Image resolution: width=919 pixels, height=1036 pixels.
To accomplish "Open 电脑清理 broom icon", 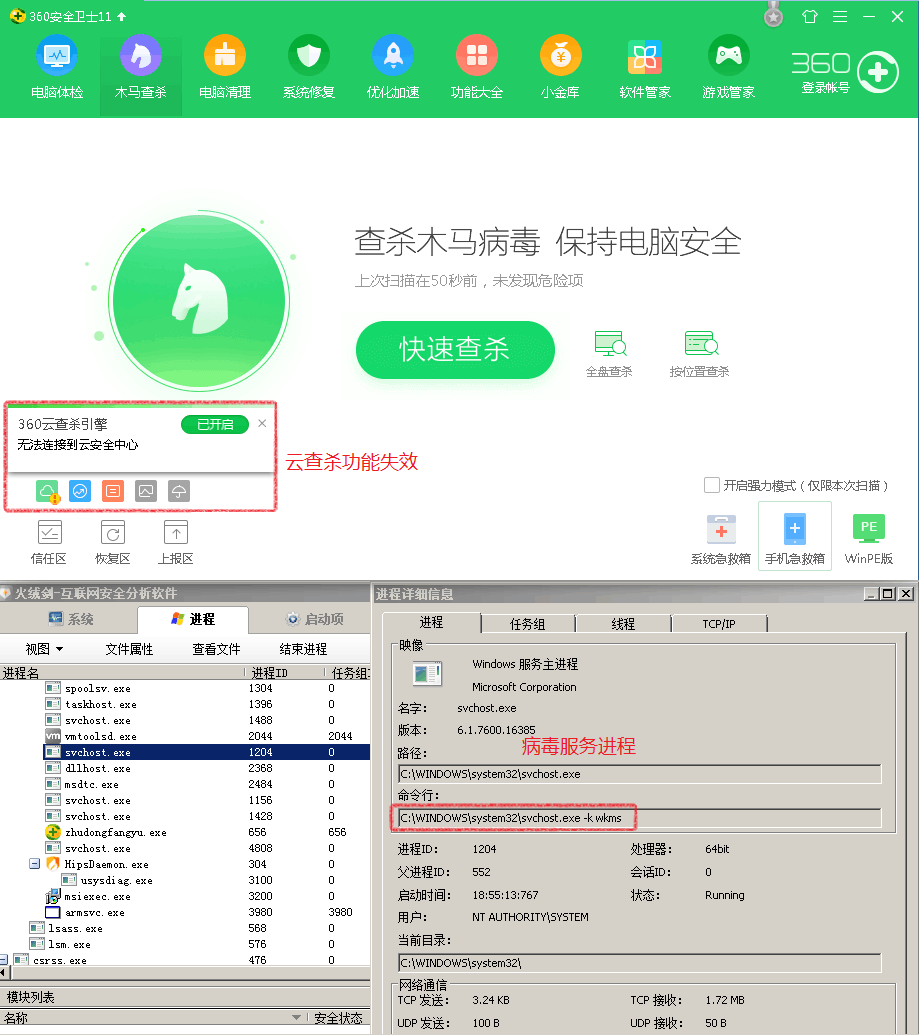I will [225, 56].
